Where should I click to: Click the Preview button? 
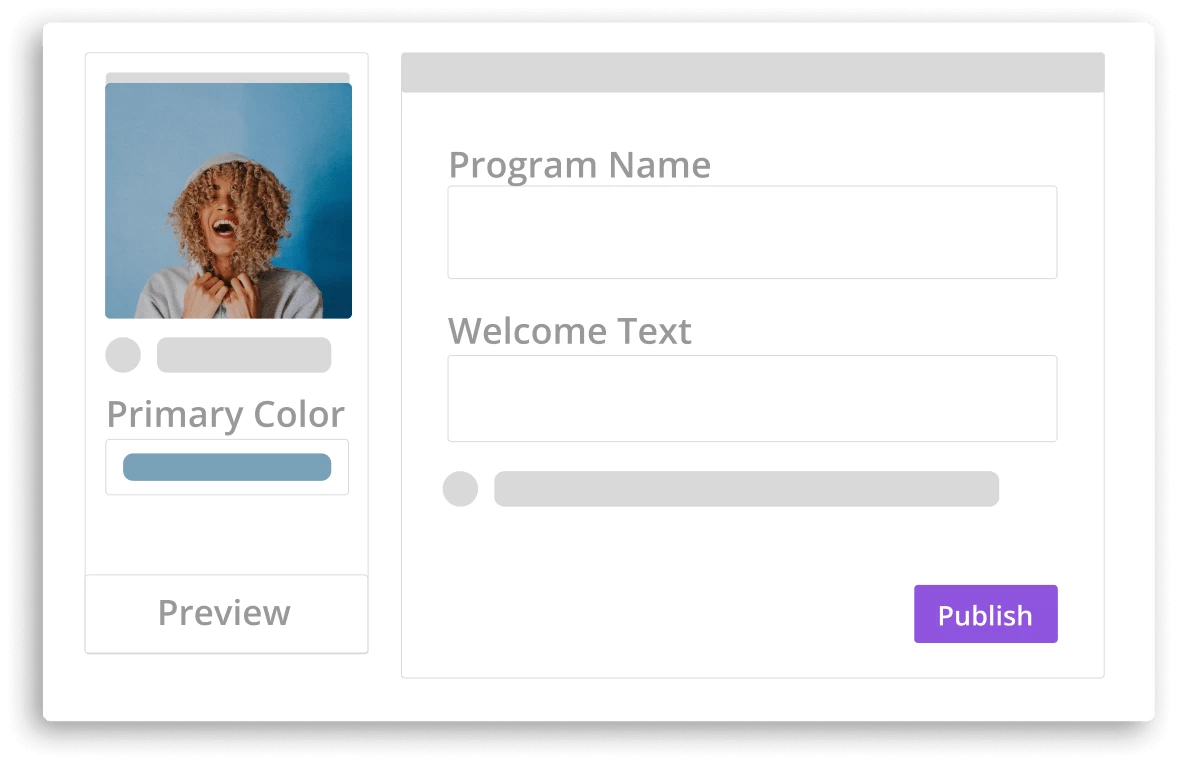[226, 614]
